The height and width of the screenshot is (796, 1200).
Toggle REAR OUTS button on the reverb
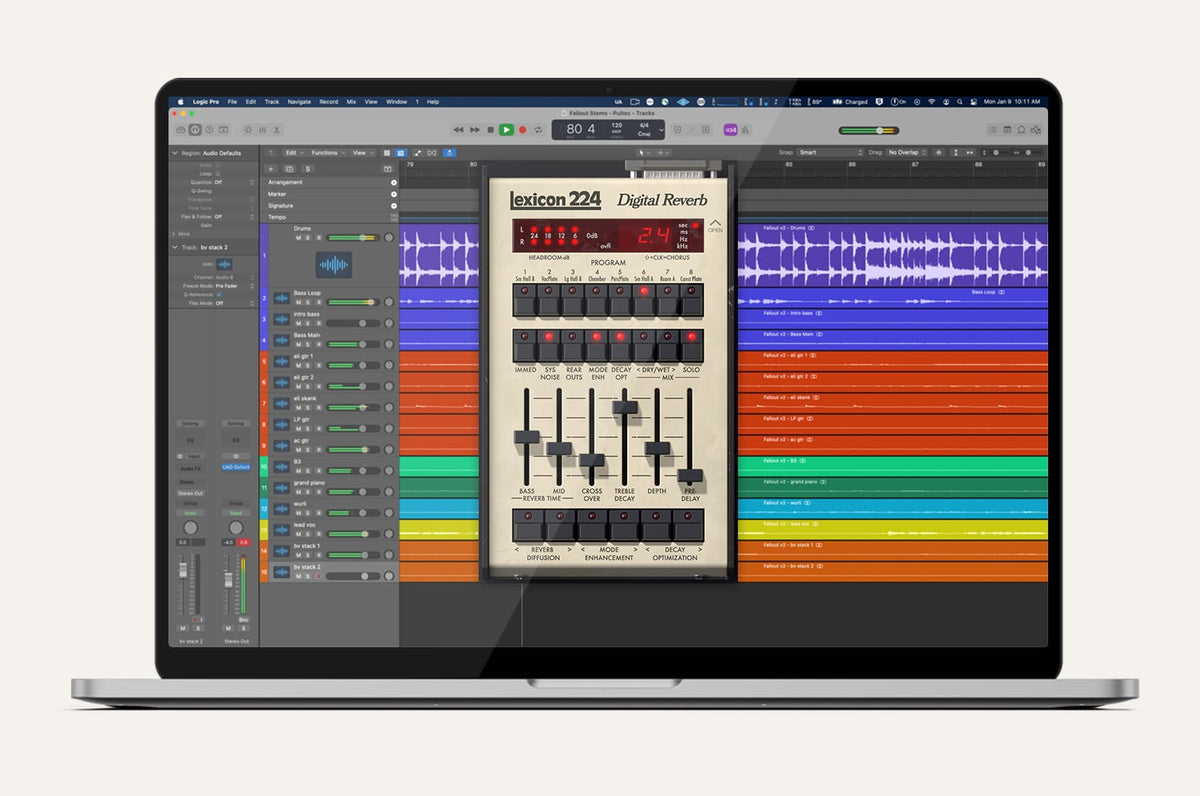coord(573,346)
